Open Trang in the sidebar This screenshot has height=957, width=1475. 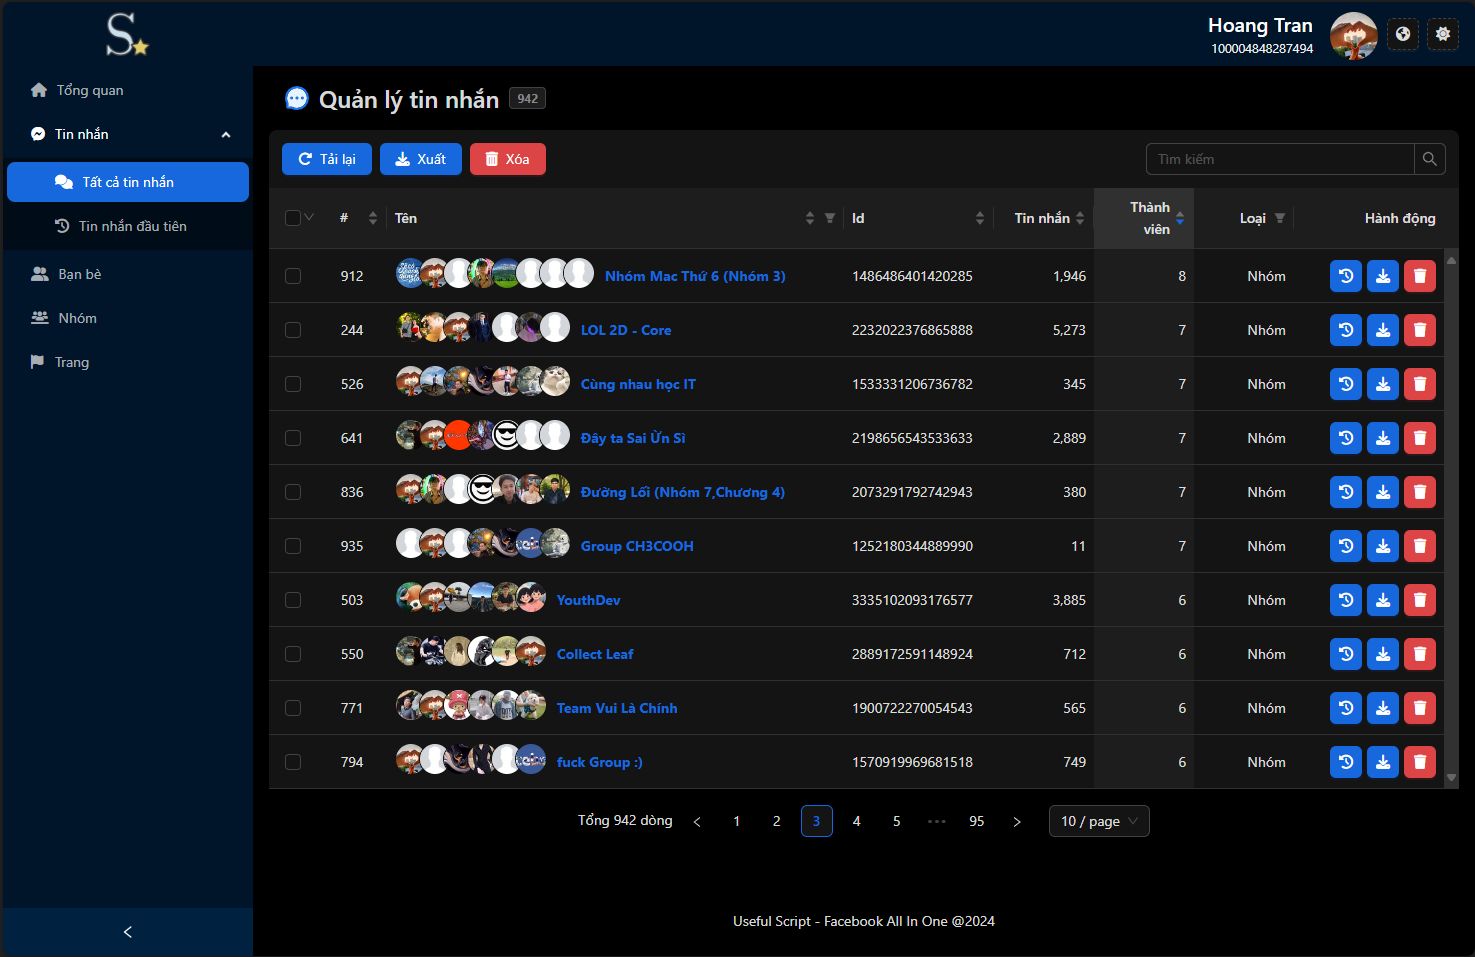[127, 362]
